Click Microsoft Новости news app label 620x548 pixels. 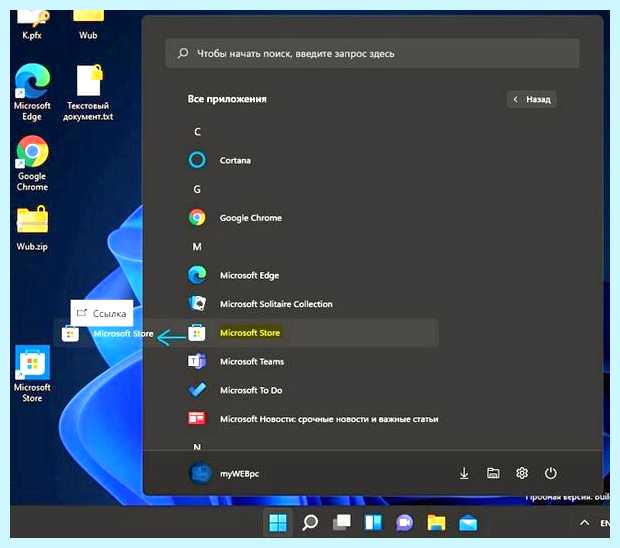(329, 419)
